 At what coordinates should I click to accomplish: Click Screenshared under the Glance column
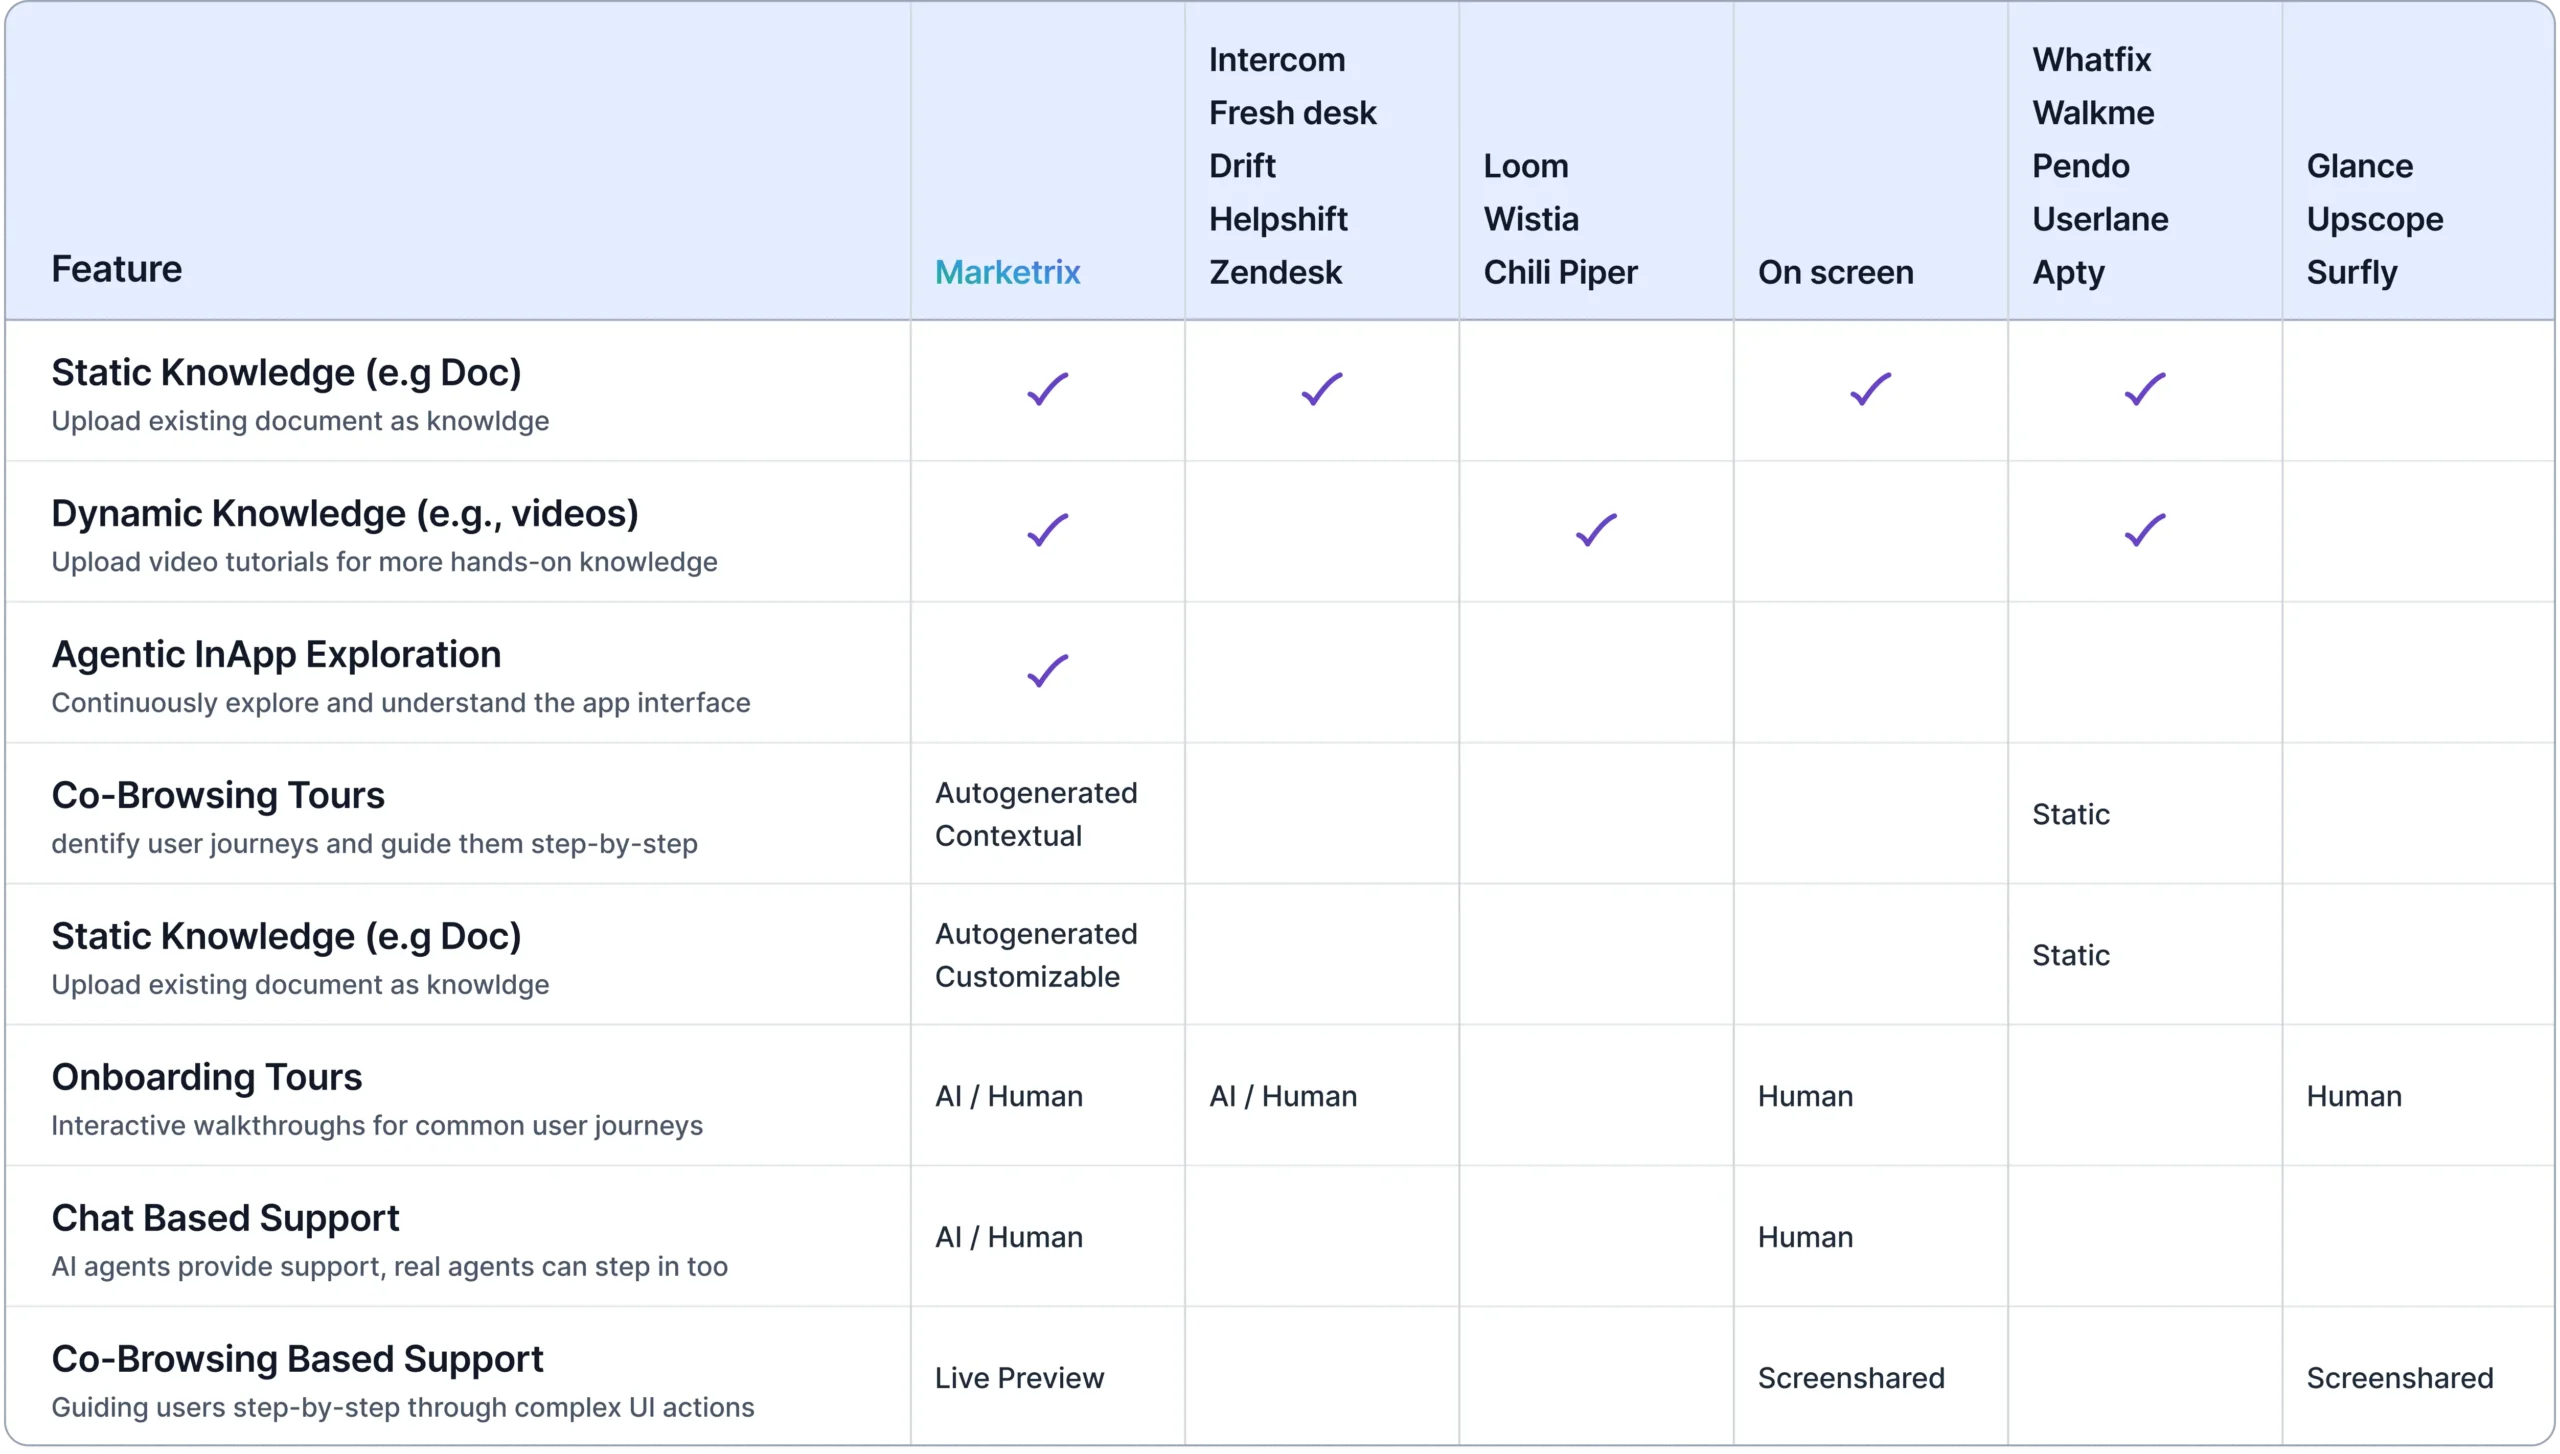[2399, 1378]
